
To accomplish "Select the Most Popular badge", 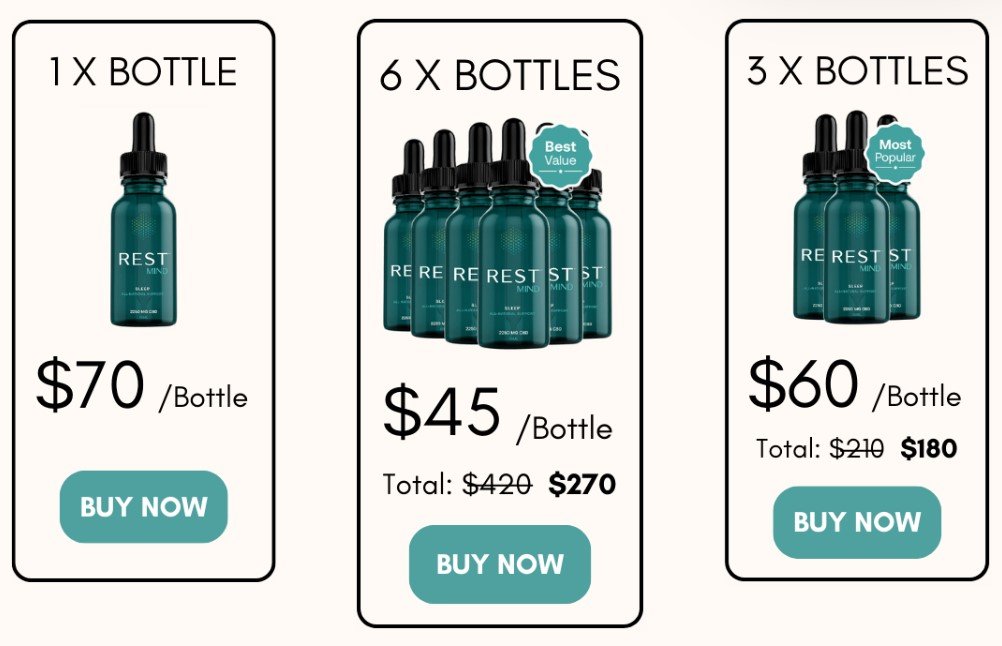I will pos(895,151).
